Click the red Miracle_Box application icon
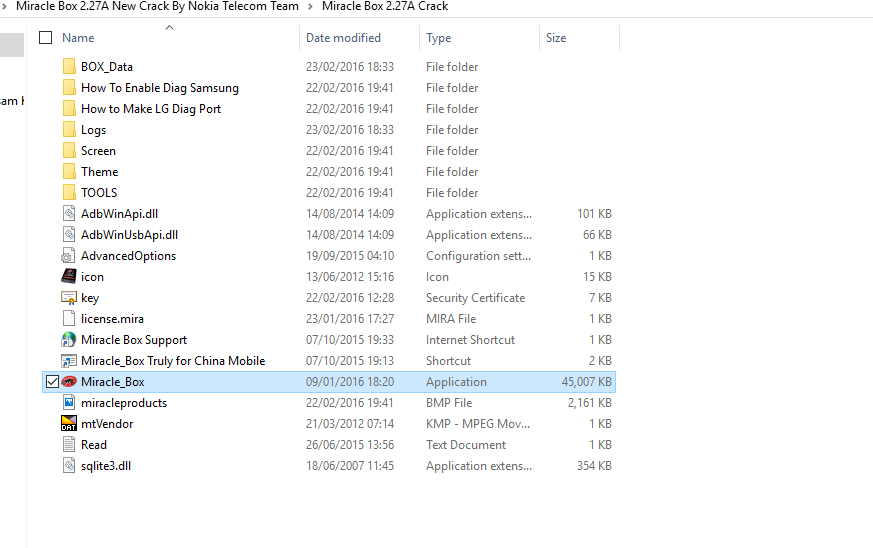The image size is (873, 548). tap(69, 381)
